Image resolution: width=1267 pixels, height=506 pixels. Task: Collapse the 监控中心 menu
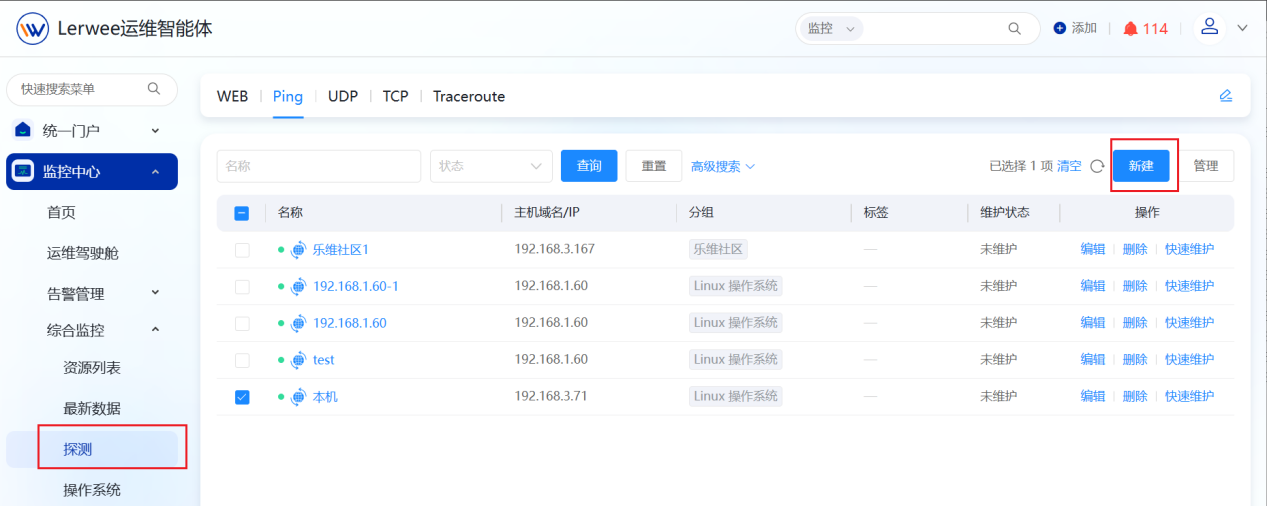click(155, 172)
